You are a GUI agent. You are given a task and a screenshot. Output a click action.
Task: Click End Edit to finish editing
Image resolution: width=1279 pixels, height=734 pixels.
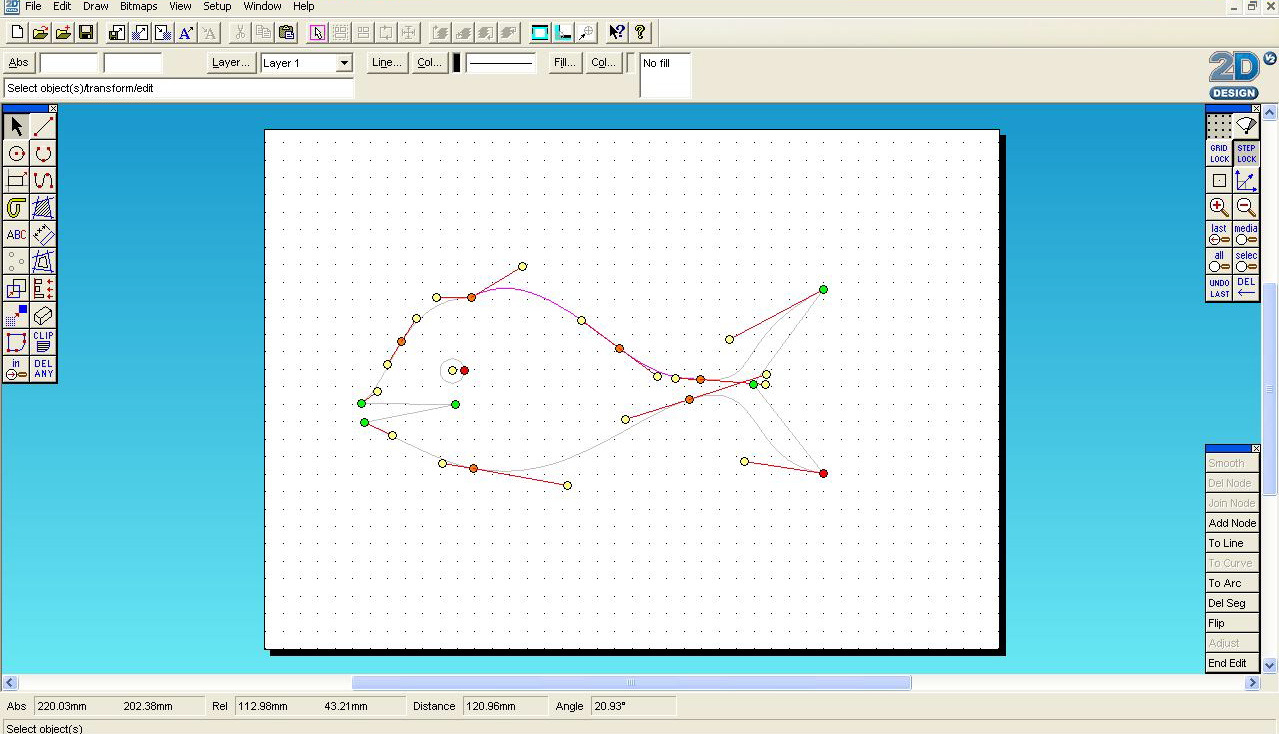click(x=1231, y=663)
